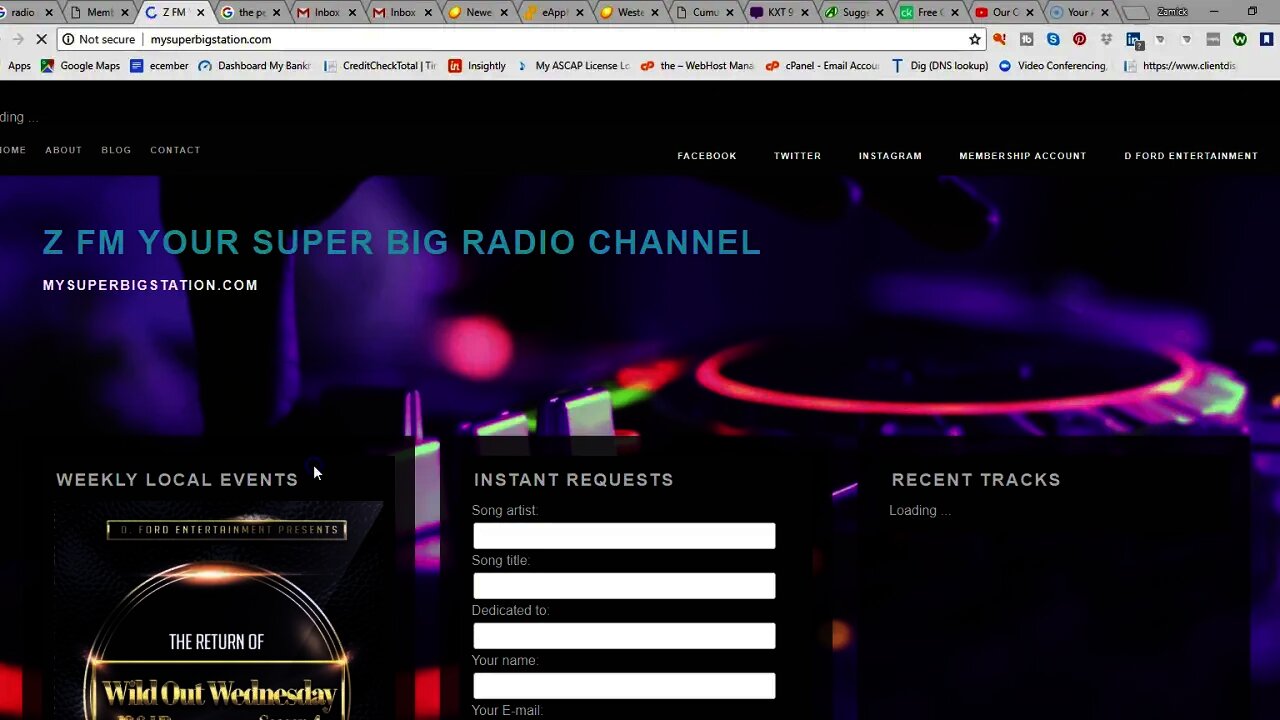
Task: Click the address bar URL
Action: [210, 39]
